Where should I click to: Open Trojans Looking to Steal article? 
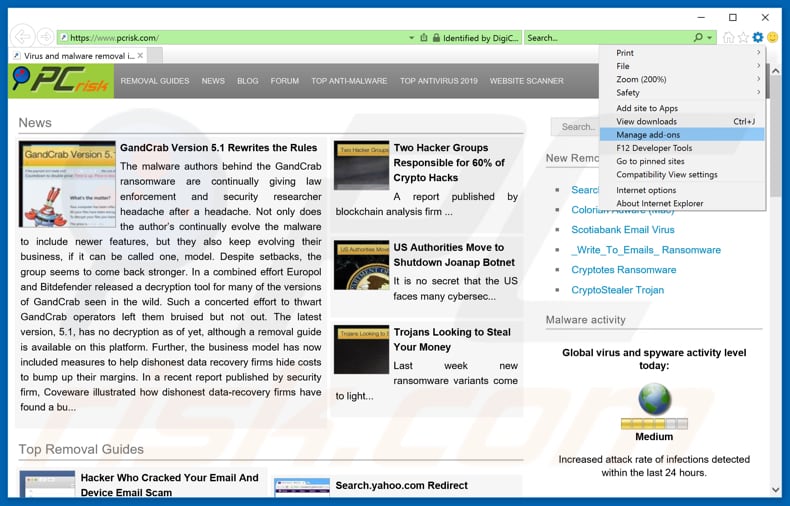point(452,340)
